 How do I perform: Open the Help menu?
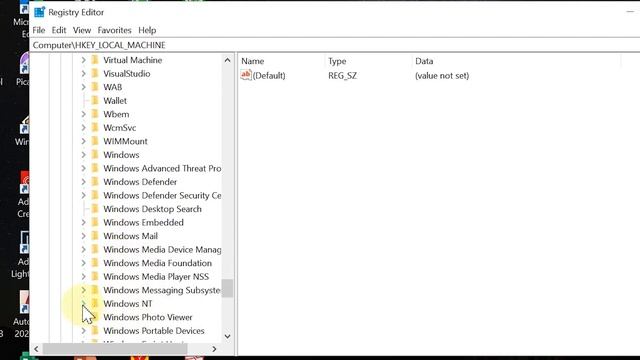[x=147, y=30]
